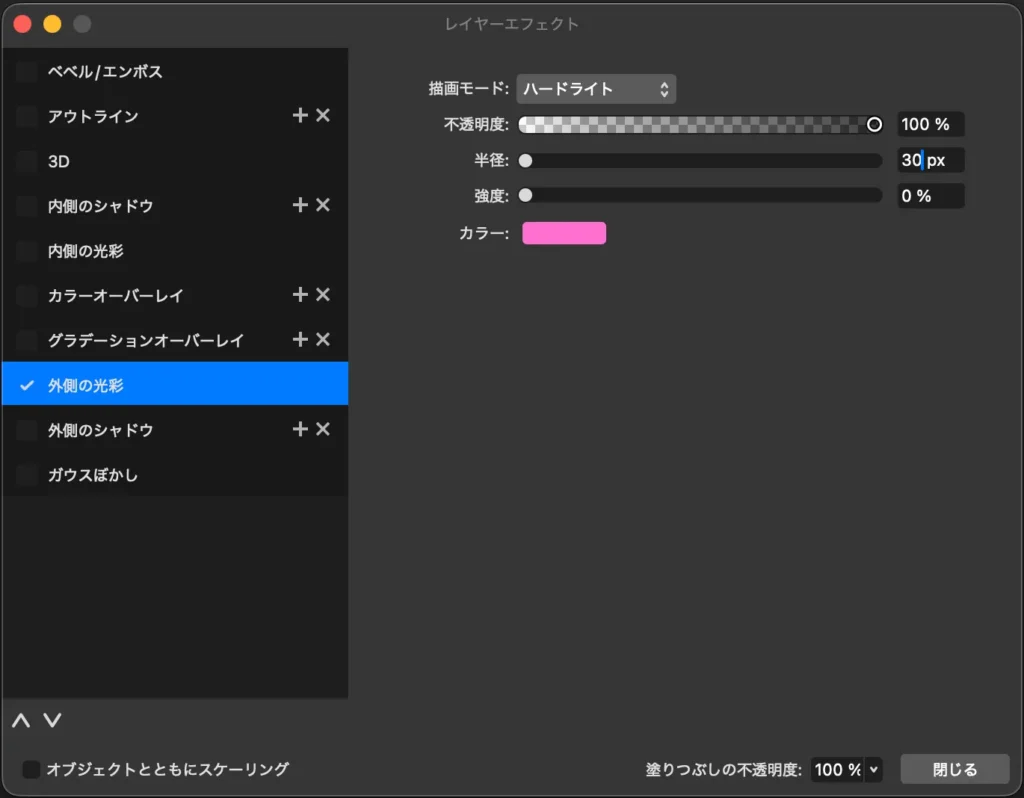Click the 不透明度 slider handle
The height and width of the screenshot is (798, 1024).
[x=876, y=124]
